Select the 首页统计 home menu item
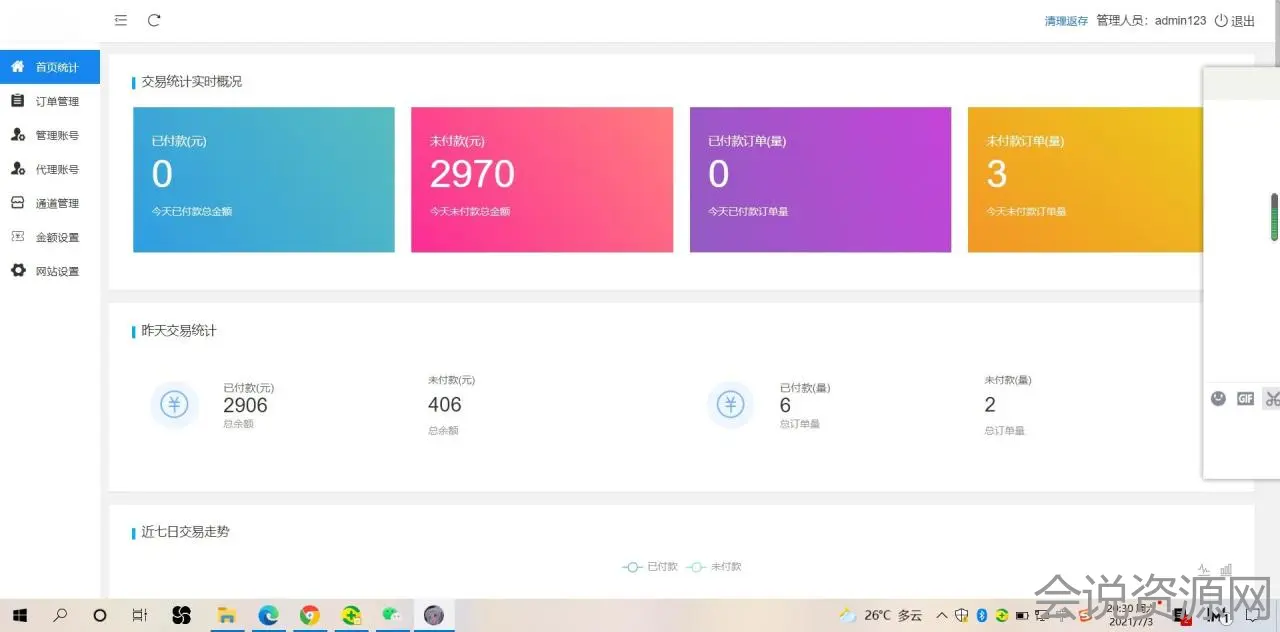1280x632 pixels. point(56,67)
